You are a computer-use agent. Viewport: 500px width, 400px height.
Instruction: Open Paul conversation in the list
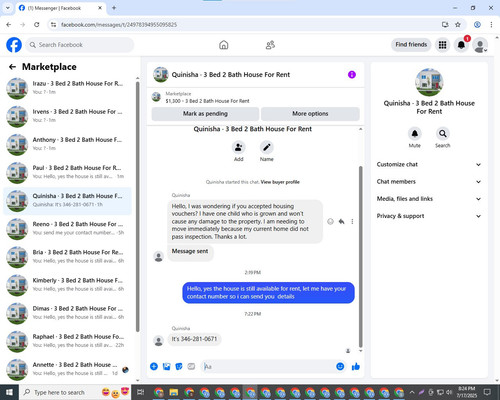(67, 173)
